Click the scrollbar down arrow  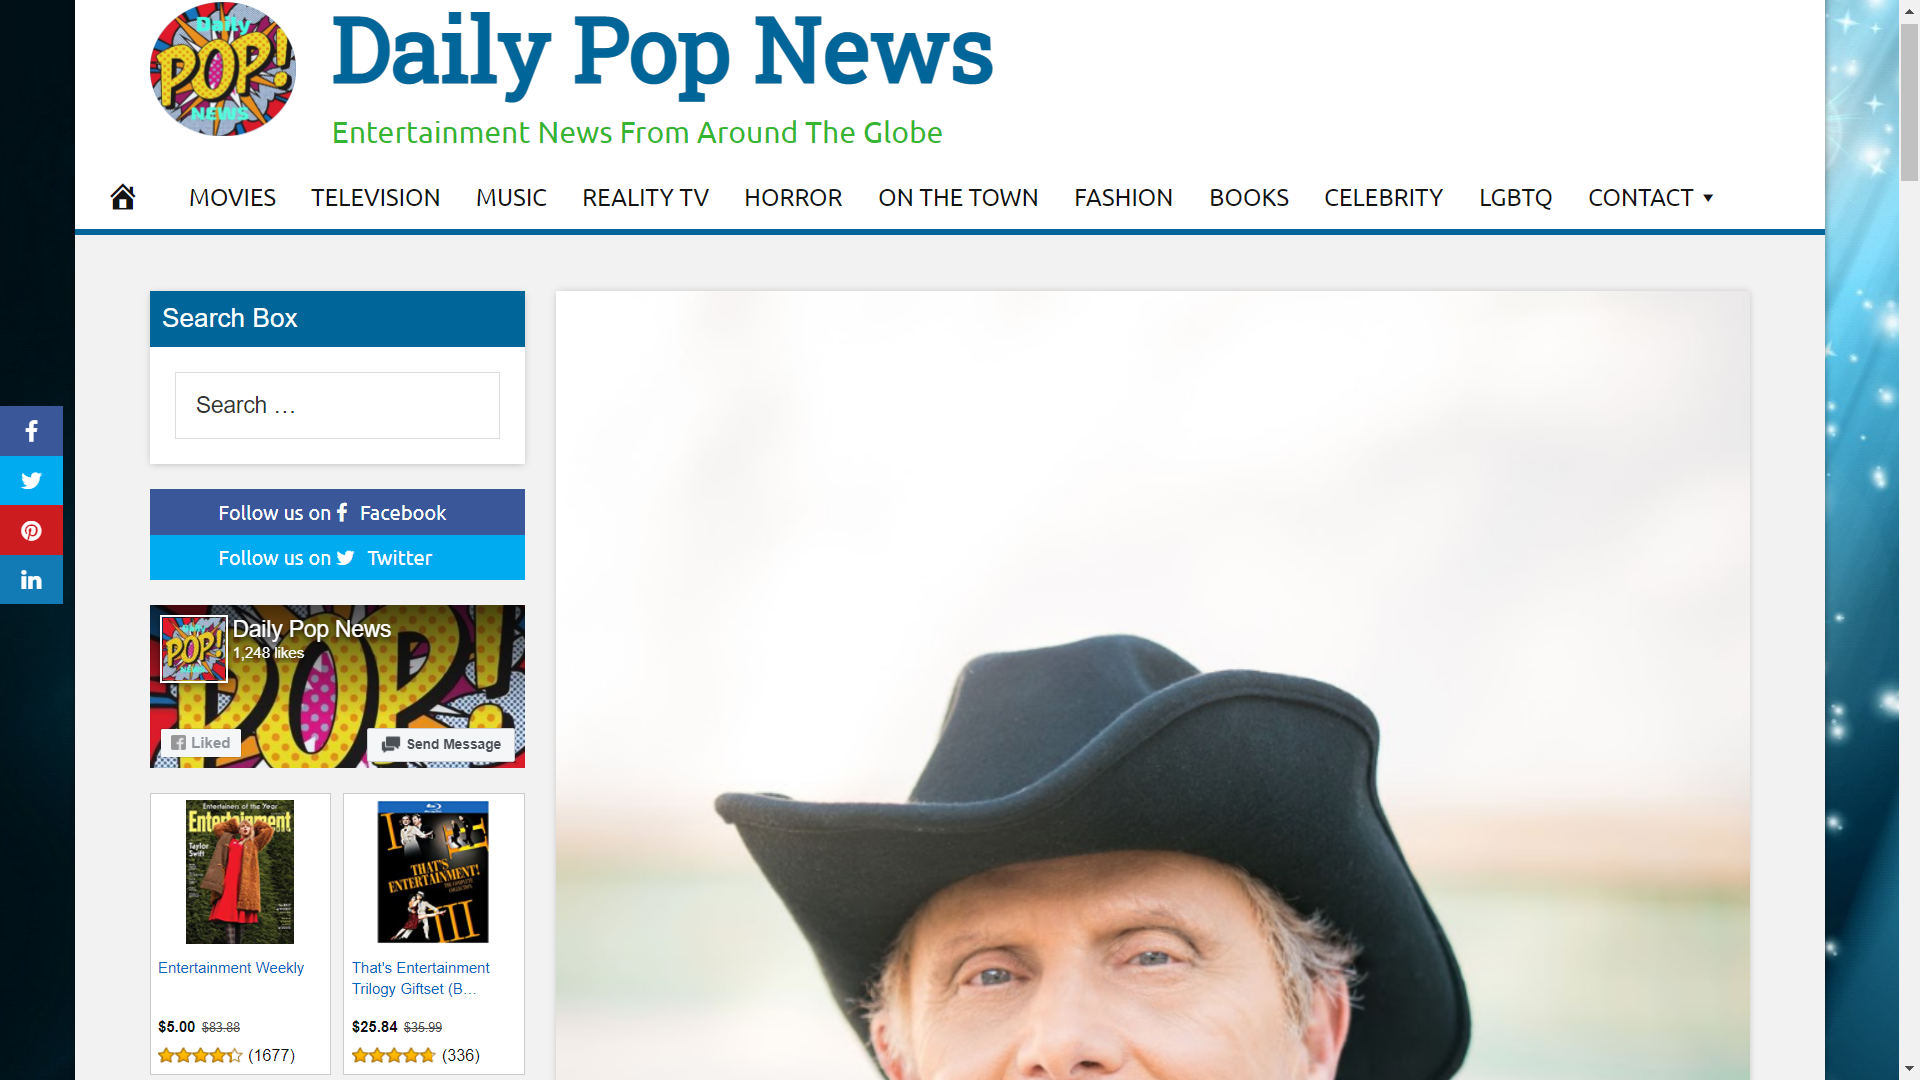[x=1909, y=1069]
